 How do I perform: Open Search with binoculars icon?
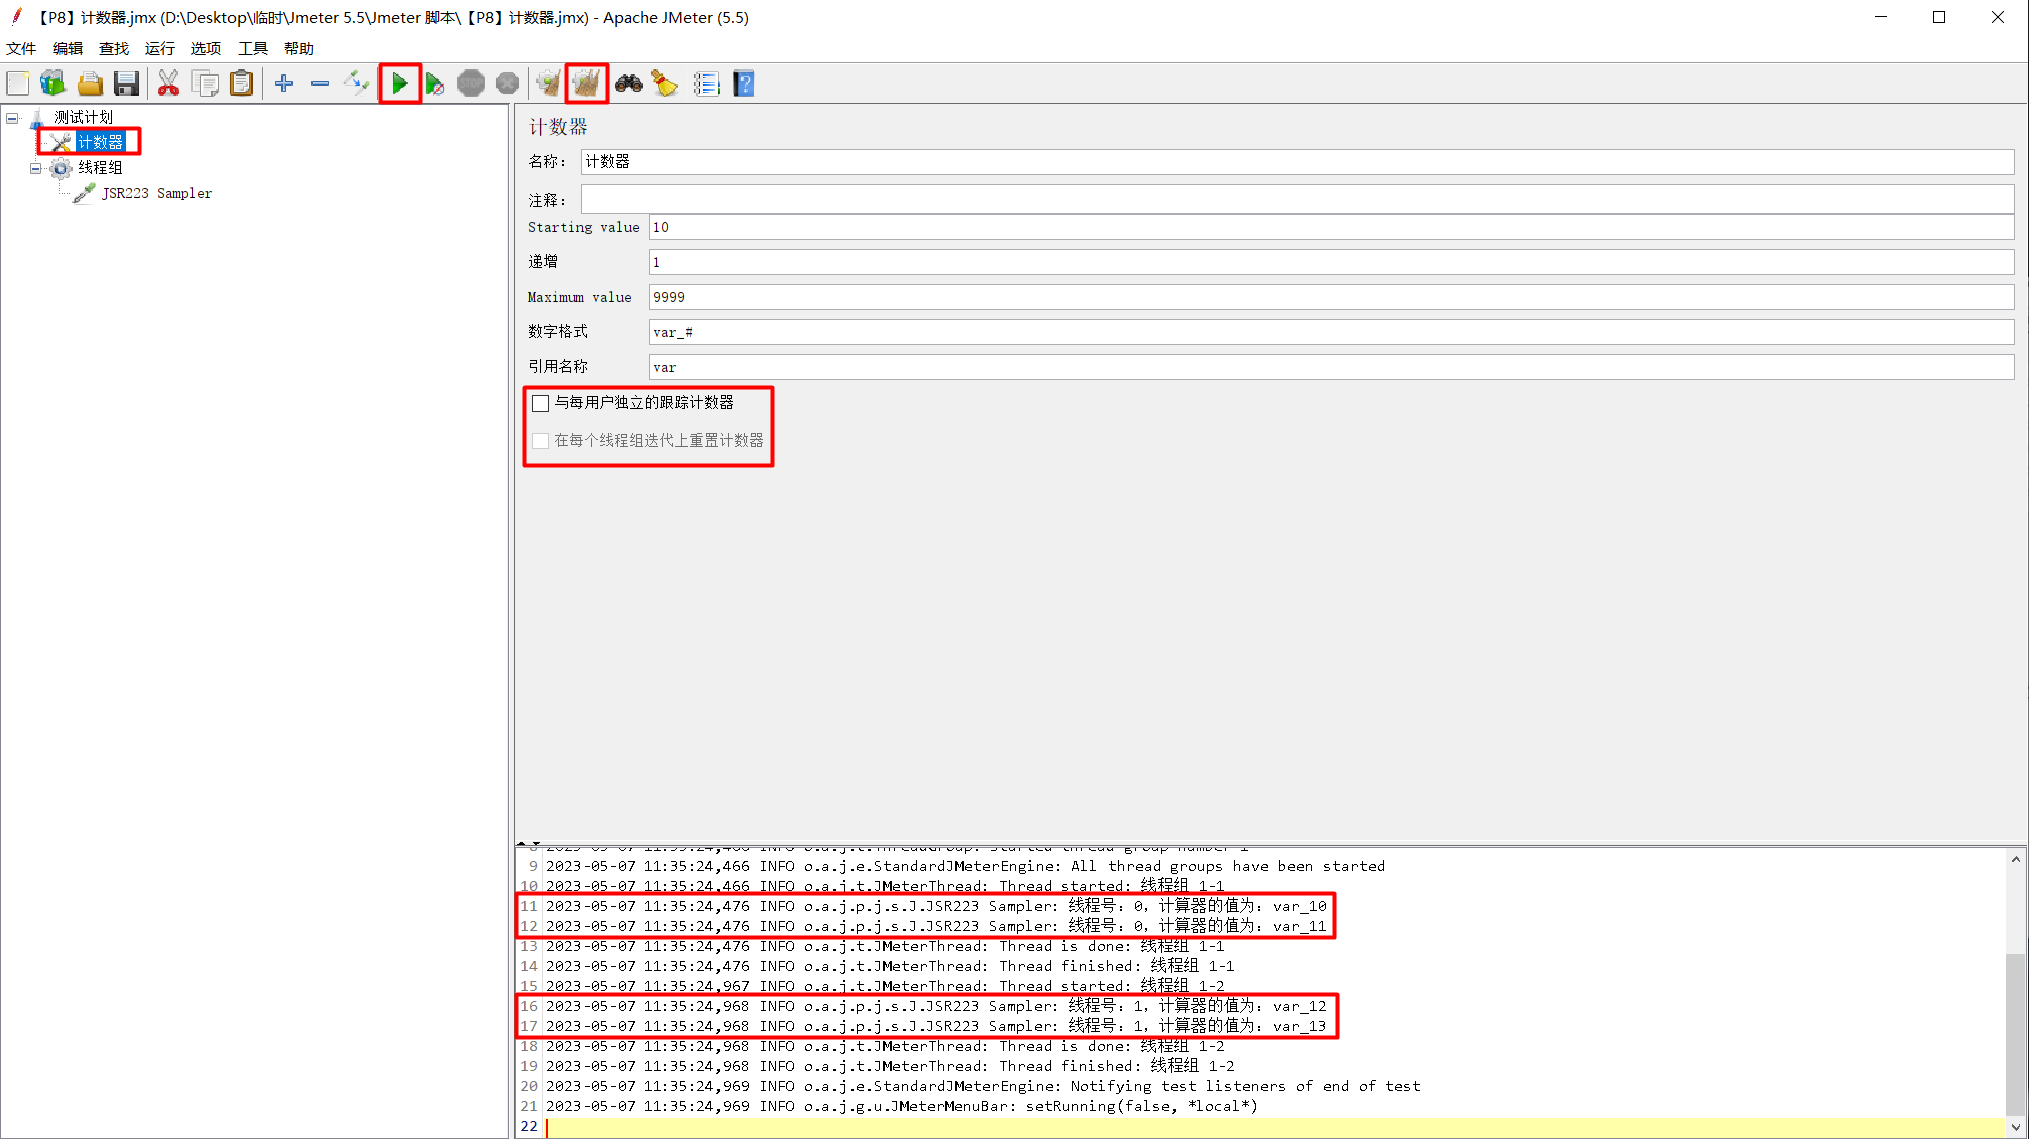[x=629, y=84]
